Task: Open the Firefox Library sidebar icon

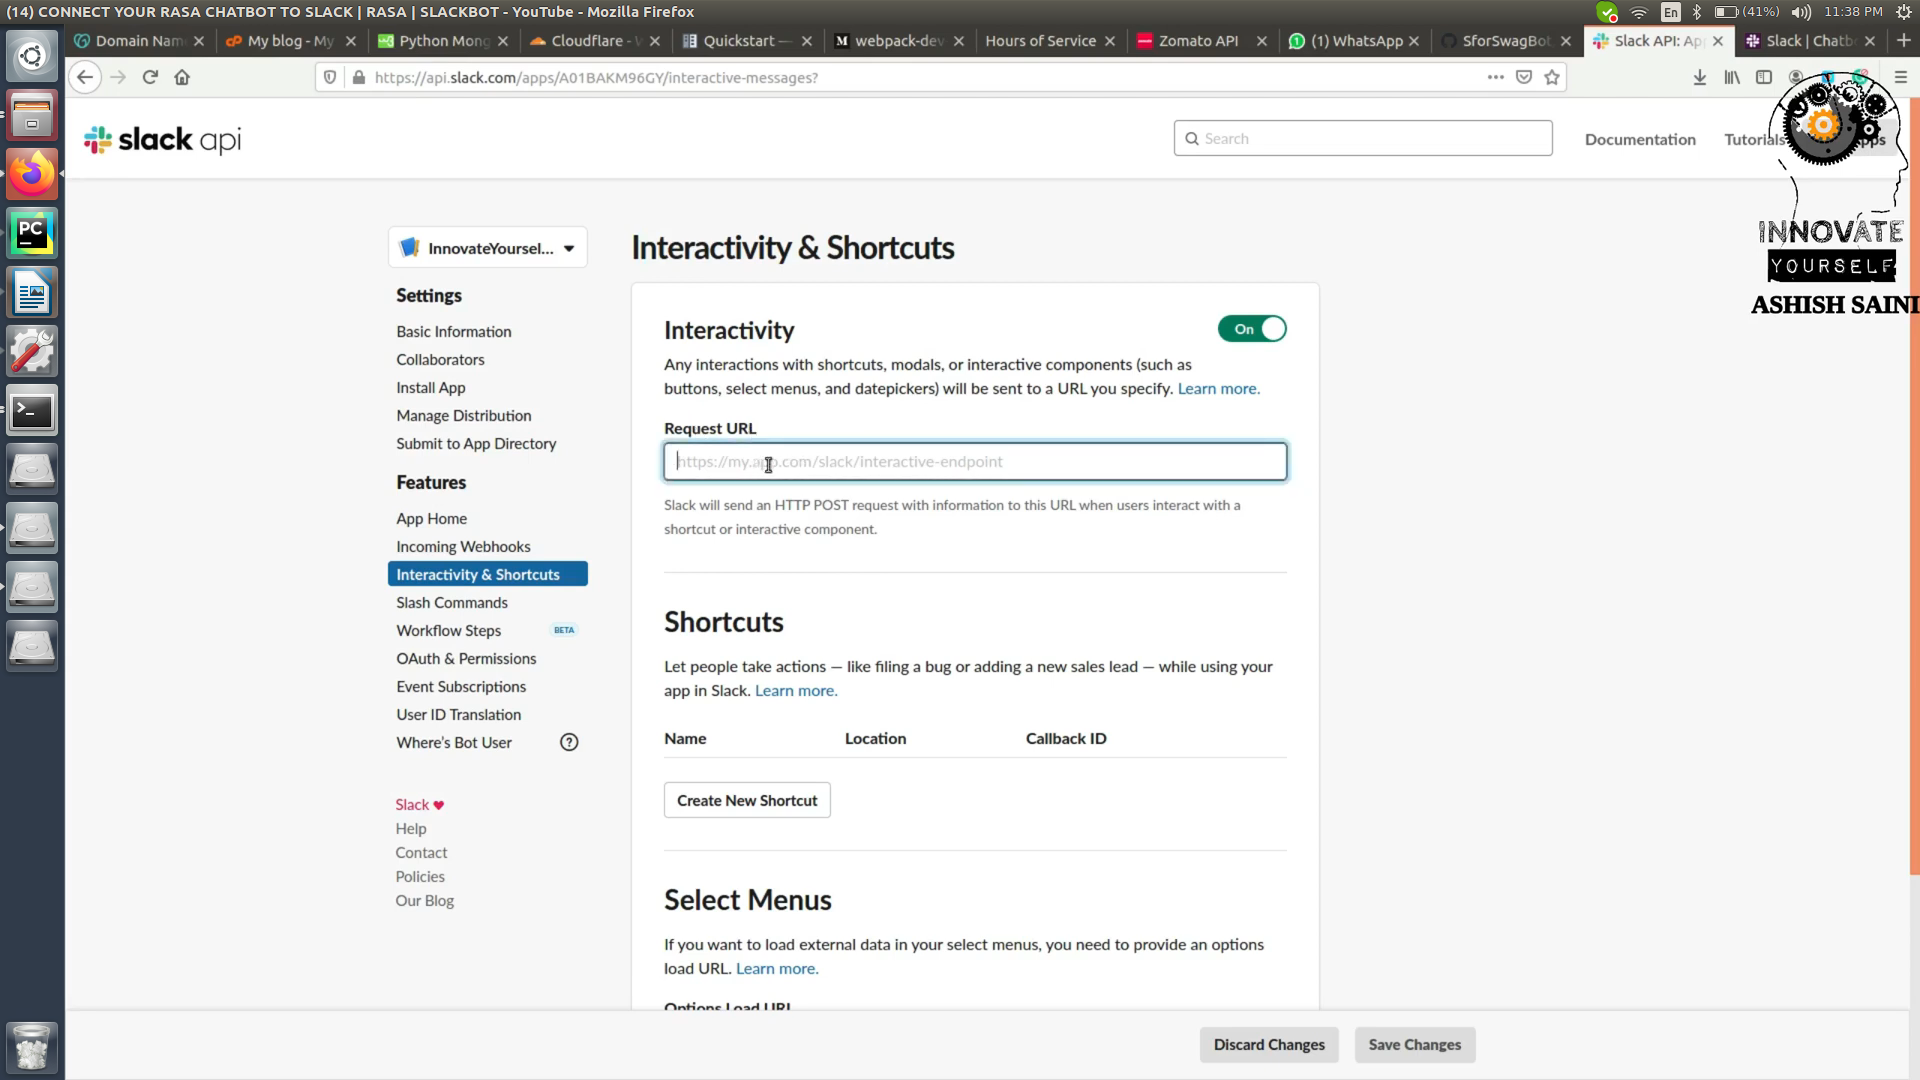Action: [x=1732, y=77]
